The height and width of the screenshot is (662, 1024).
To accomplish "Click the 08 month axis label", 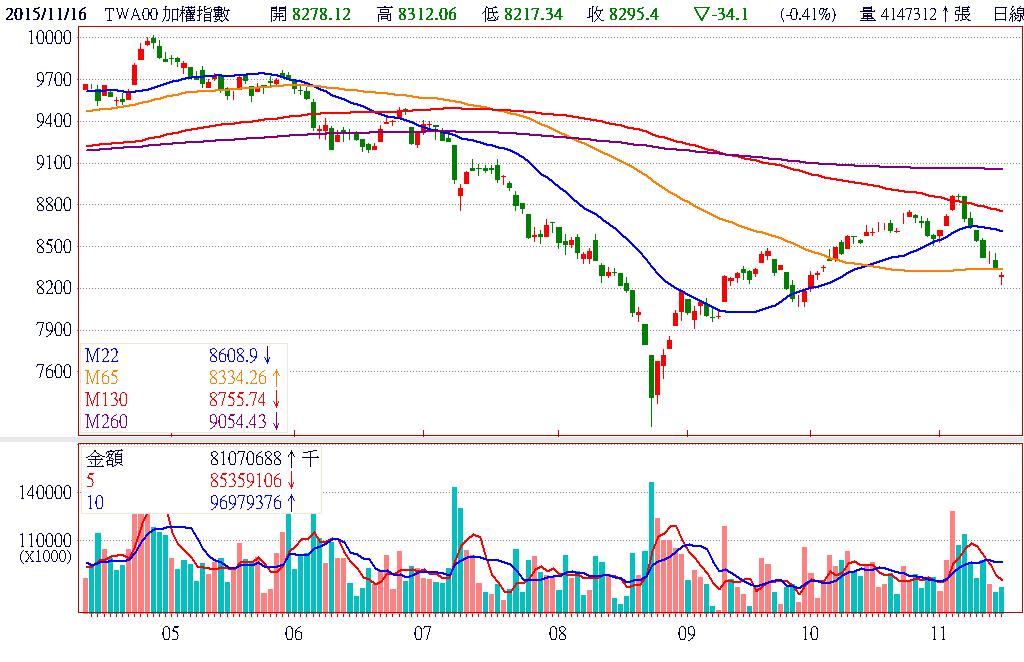I will point(558,633).
